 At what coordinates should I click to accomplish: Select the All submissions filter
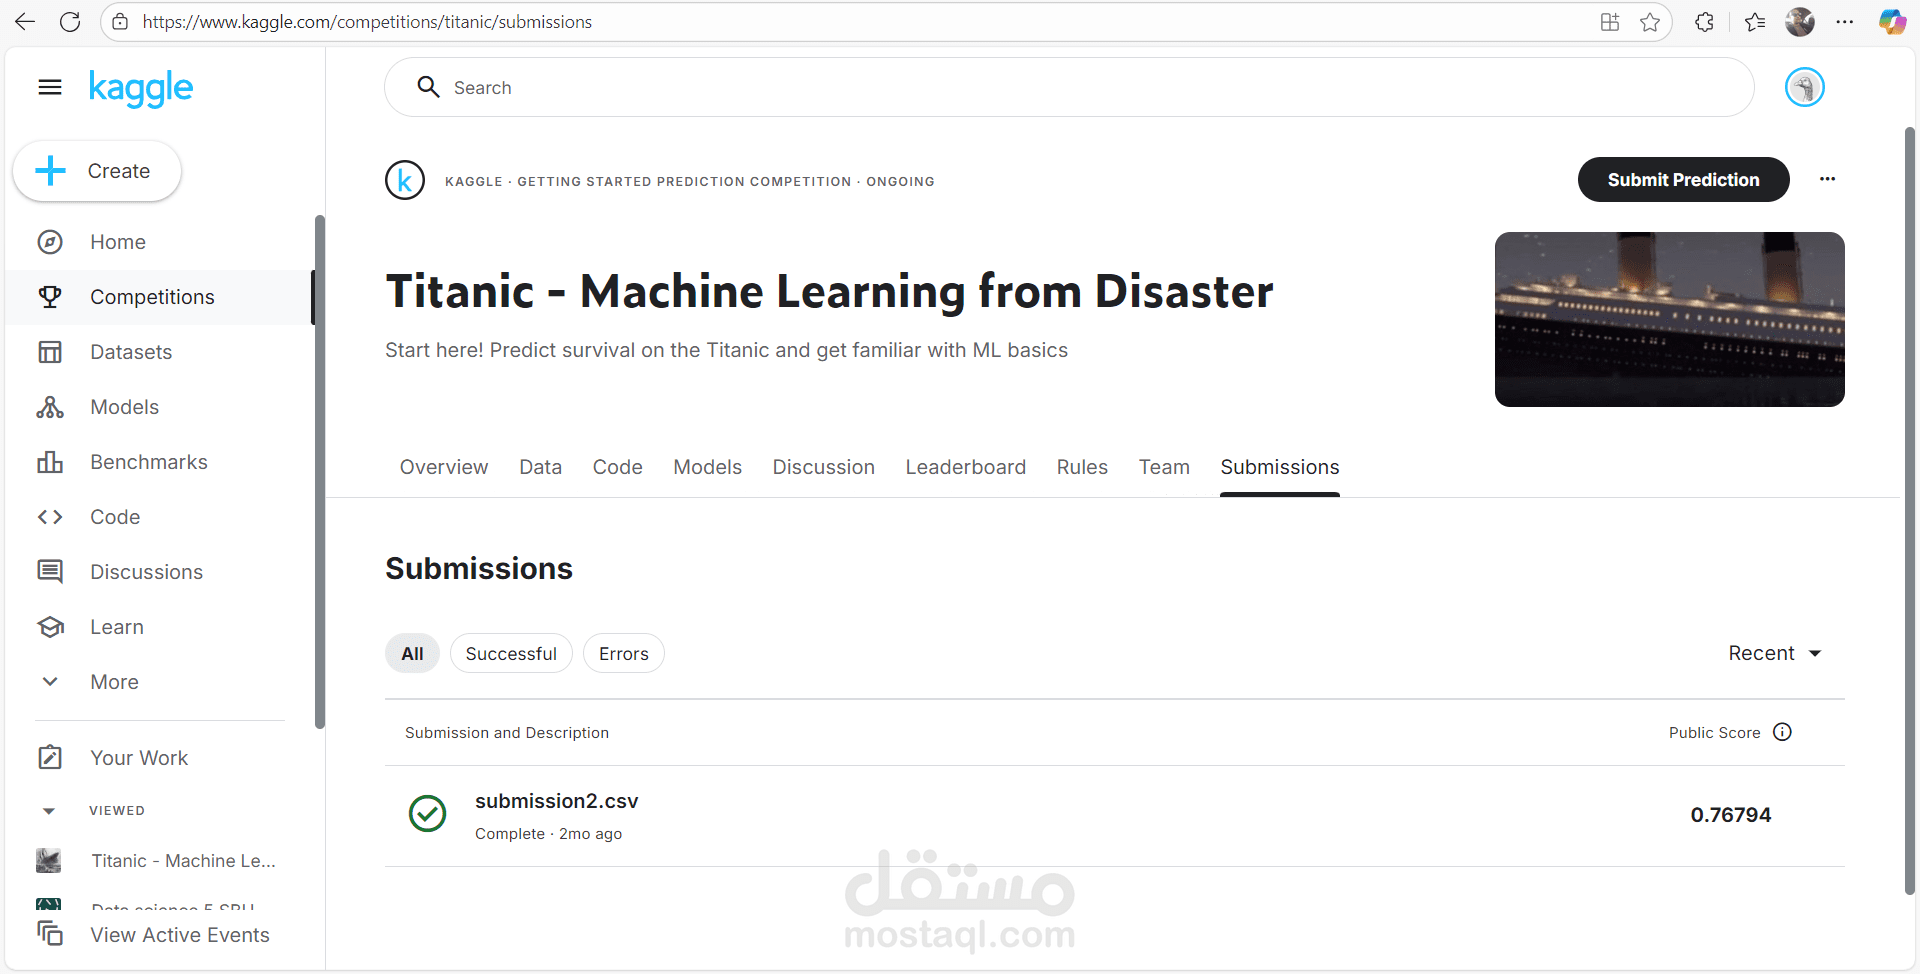point(411,653)
